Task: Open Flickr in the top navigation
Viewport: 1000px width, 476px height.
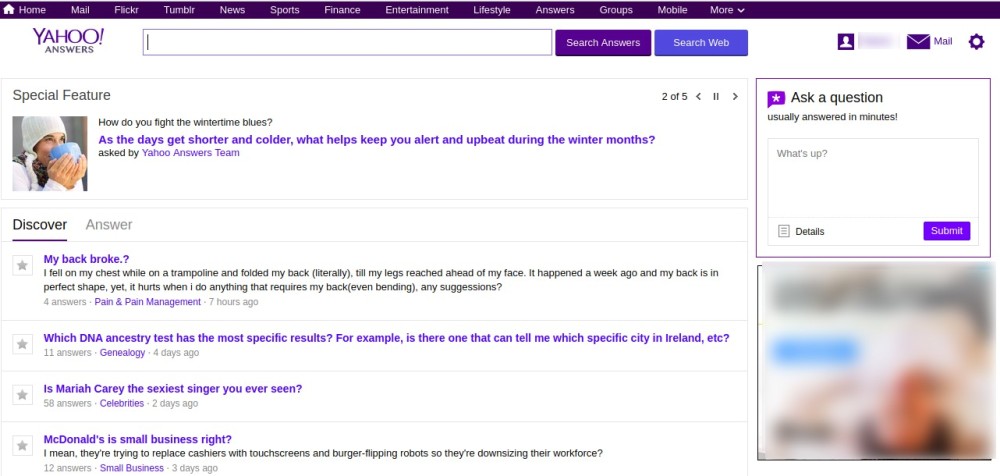Action: point(126,10)
